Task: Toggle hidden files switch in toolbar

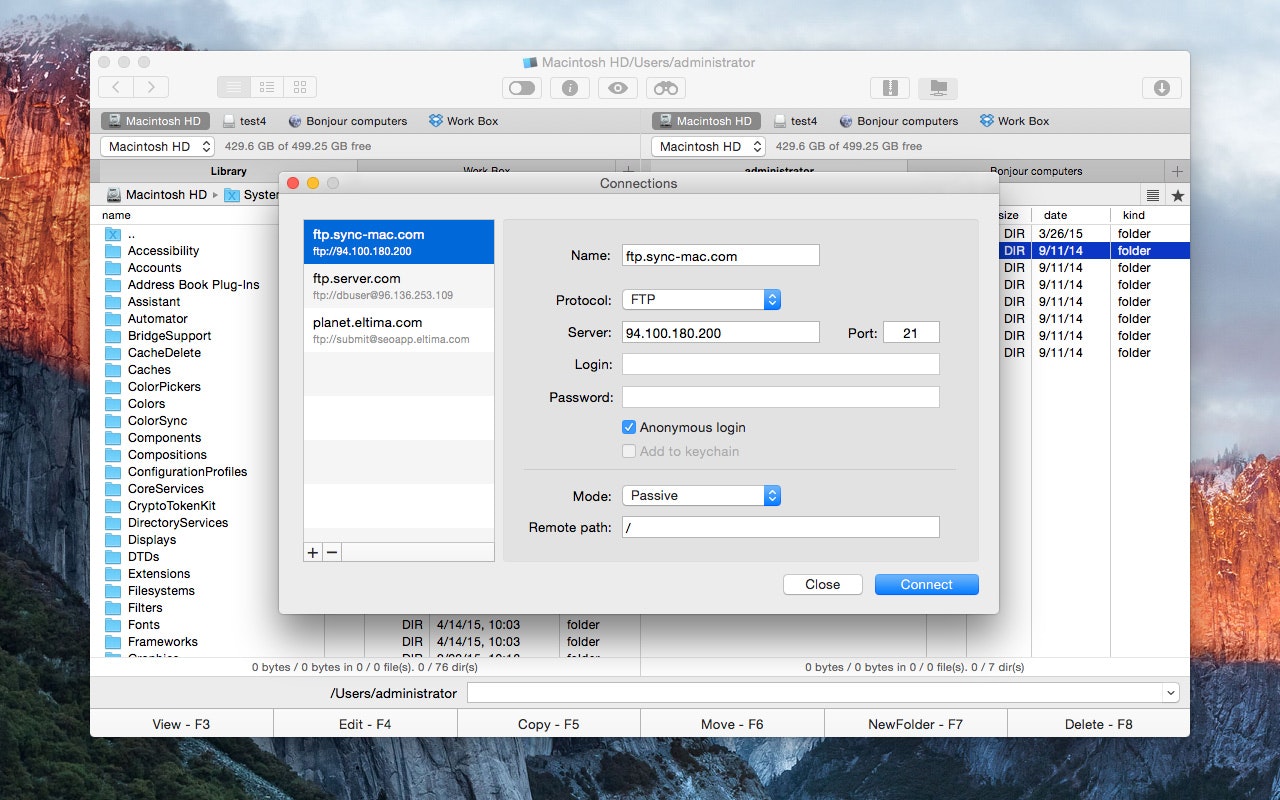Action: (x=522, y=88)
